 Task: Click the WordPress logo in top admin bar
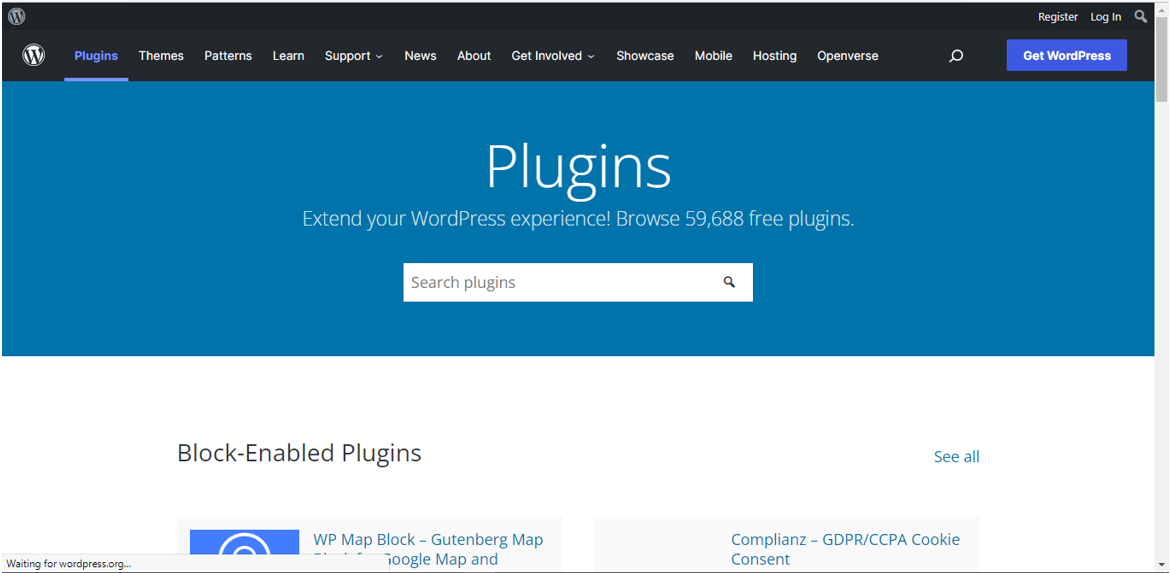tap(16, 16)
